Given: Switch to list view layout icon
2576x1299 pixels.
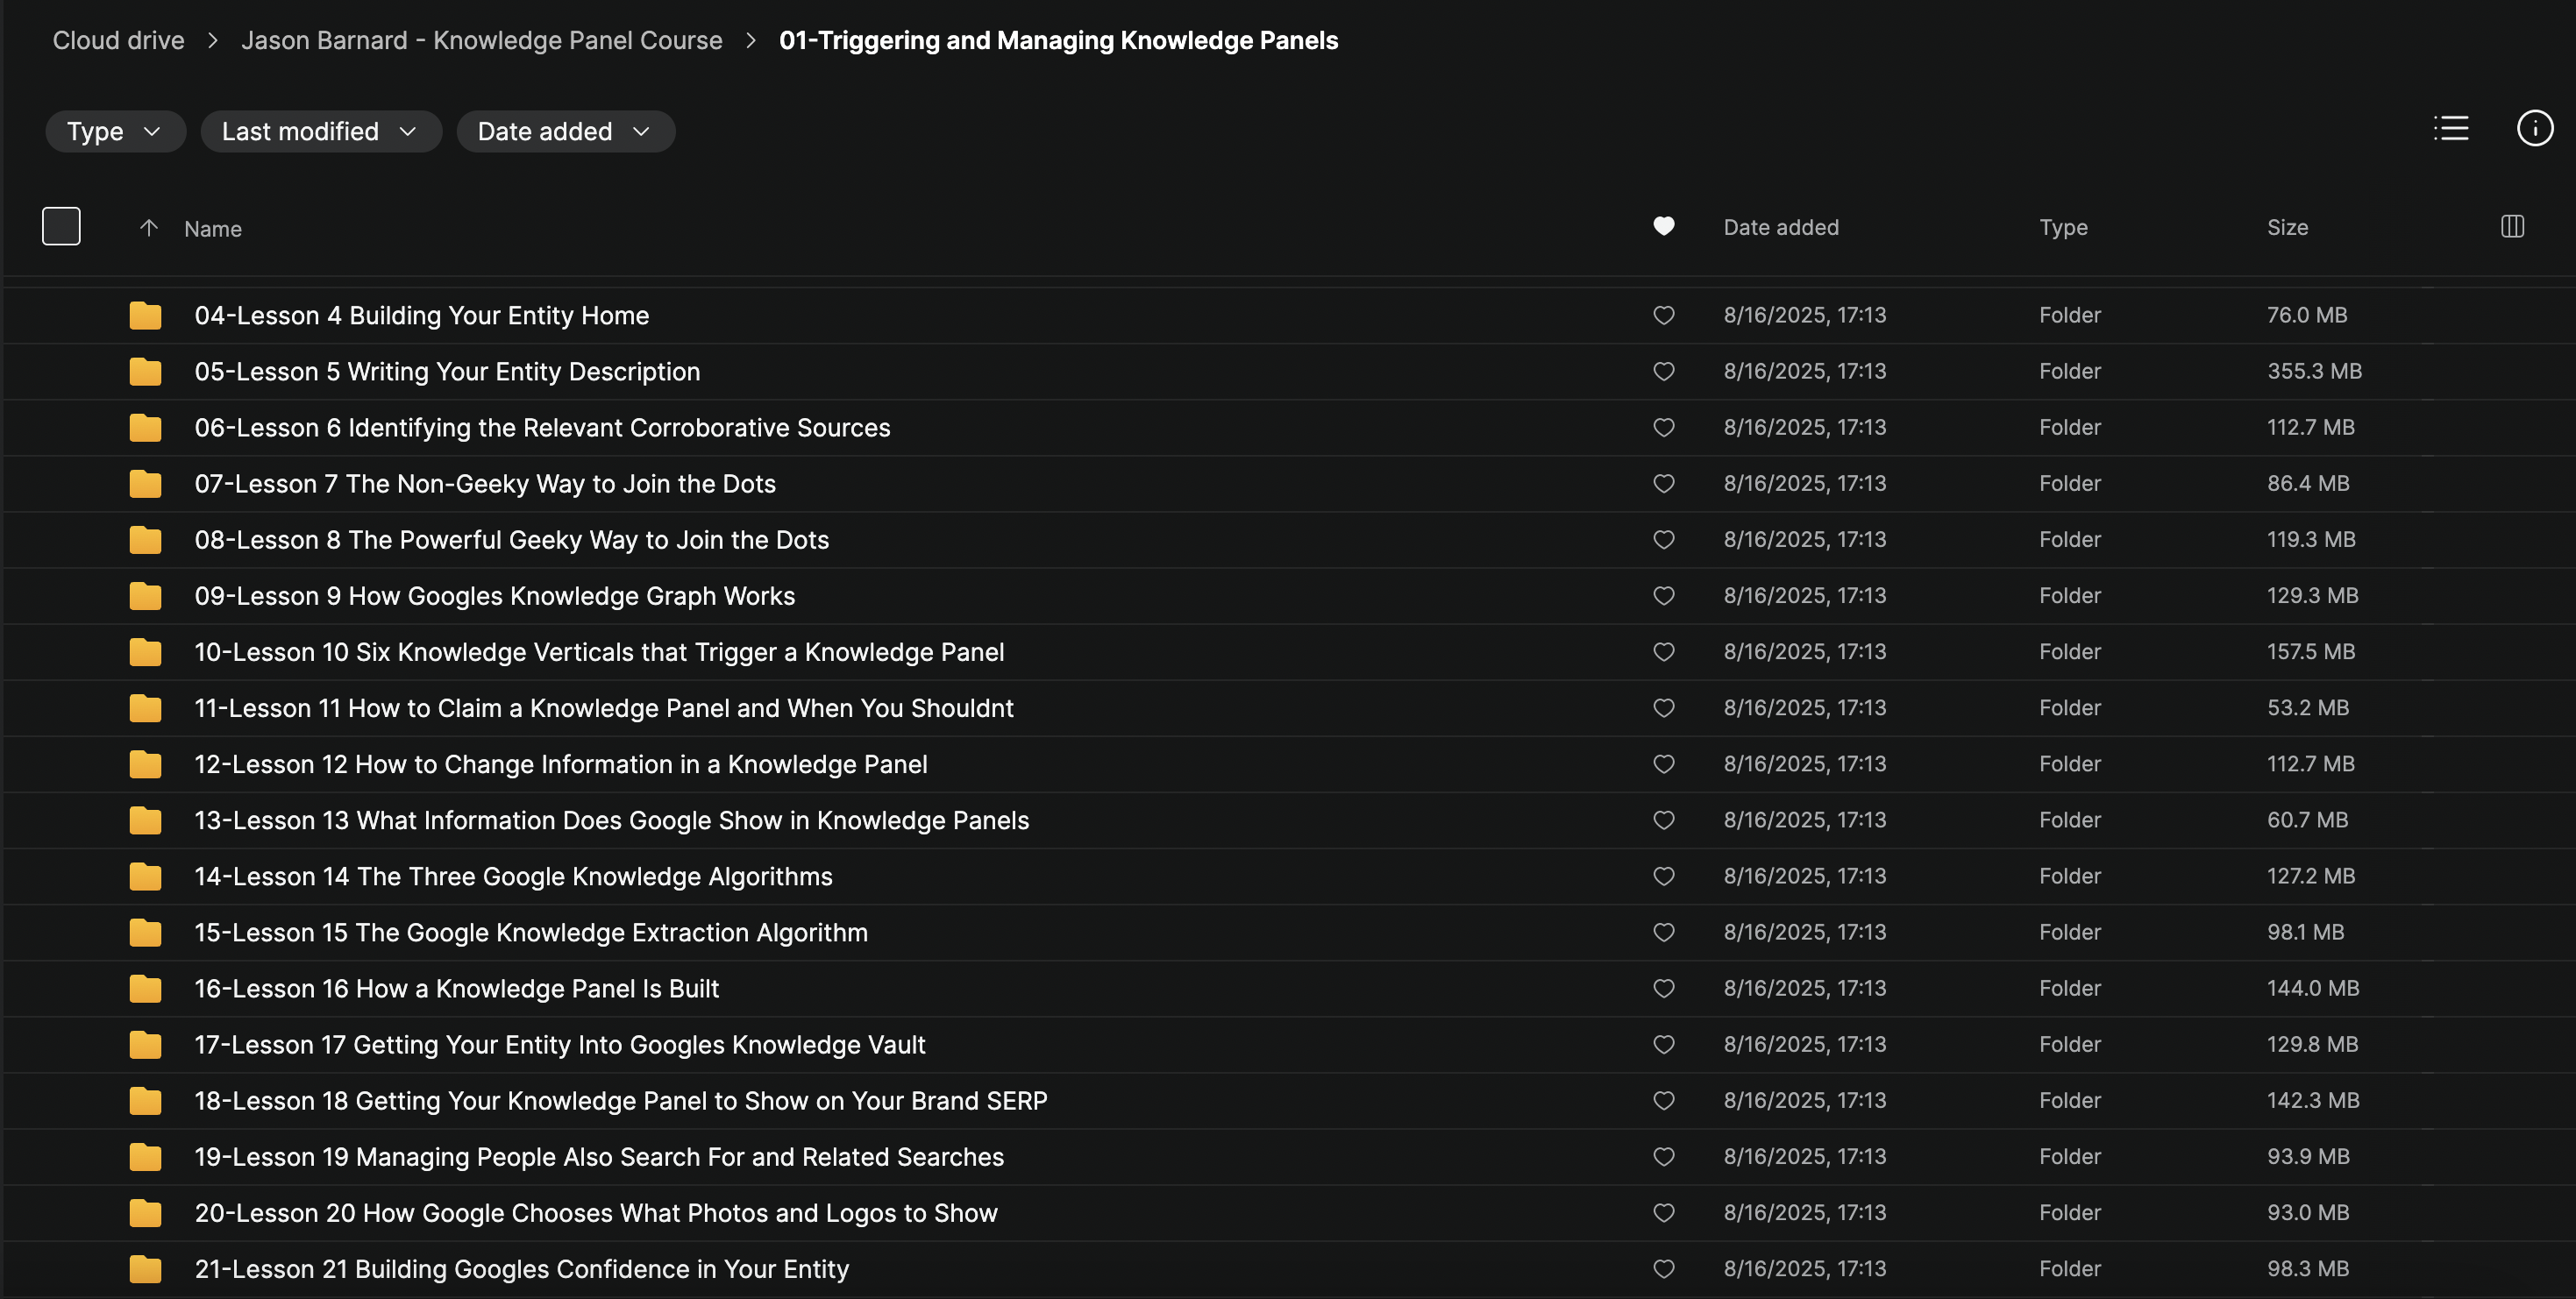Looking at the screenshot, I should click(2450, 129).
